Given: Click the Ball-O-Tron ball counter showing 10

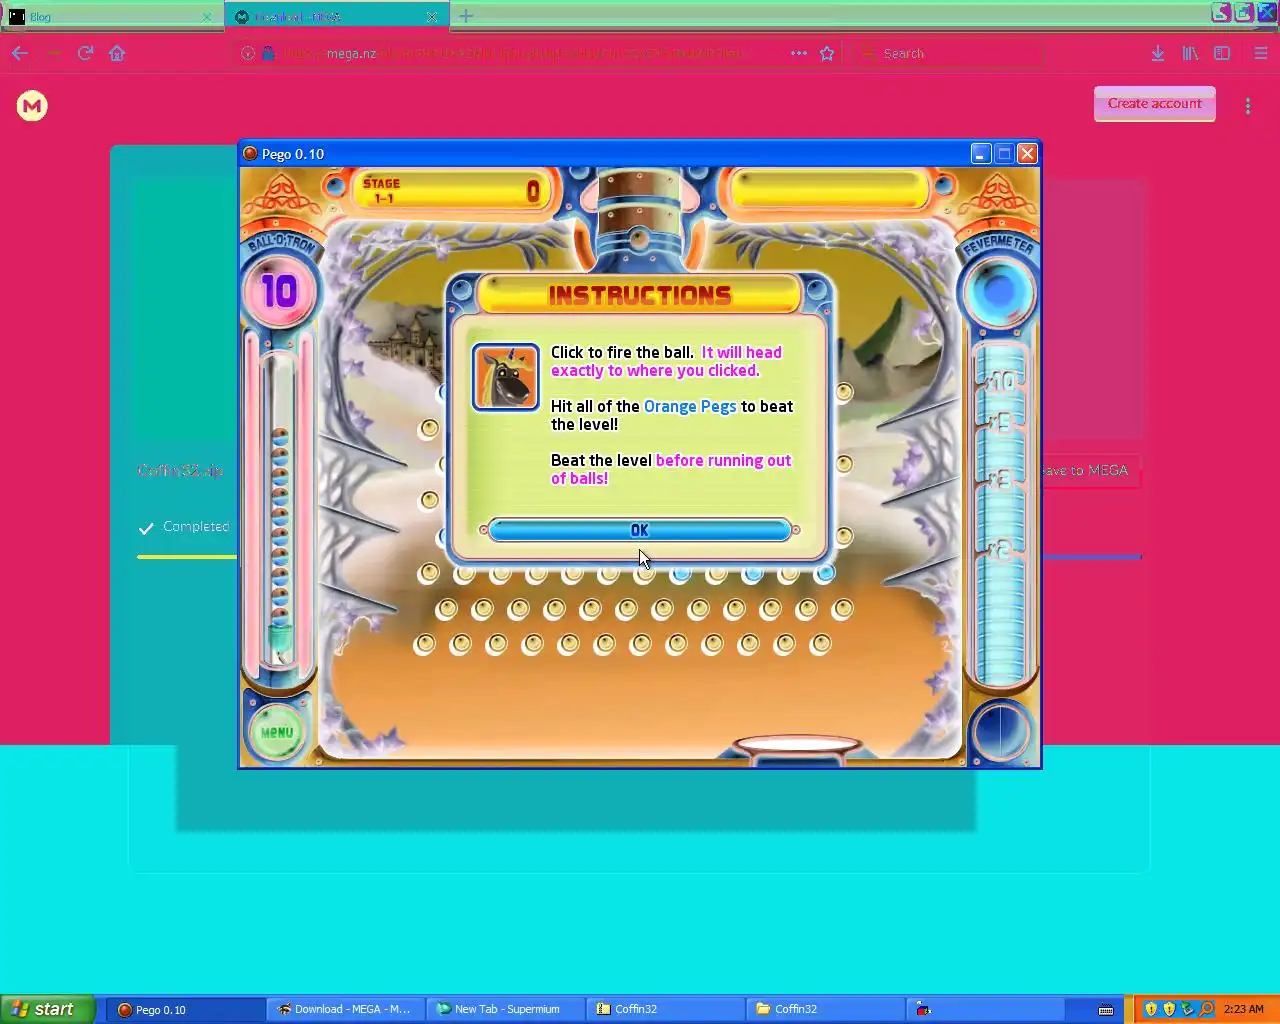Looking at the screenshot, I should (279, 291).
